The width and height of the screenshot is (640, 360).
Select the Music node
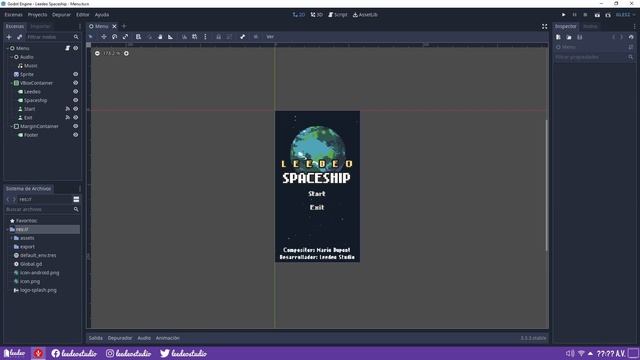[30, 66]
